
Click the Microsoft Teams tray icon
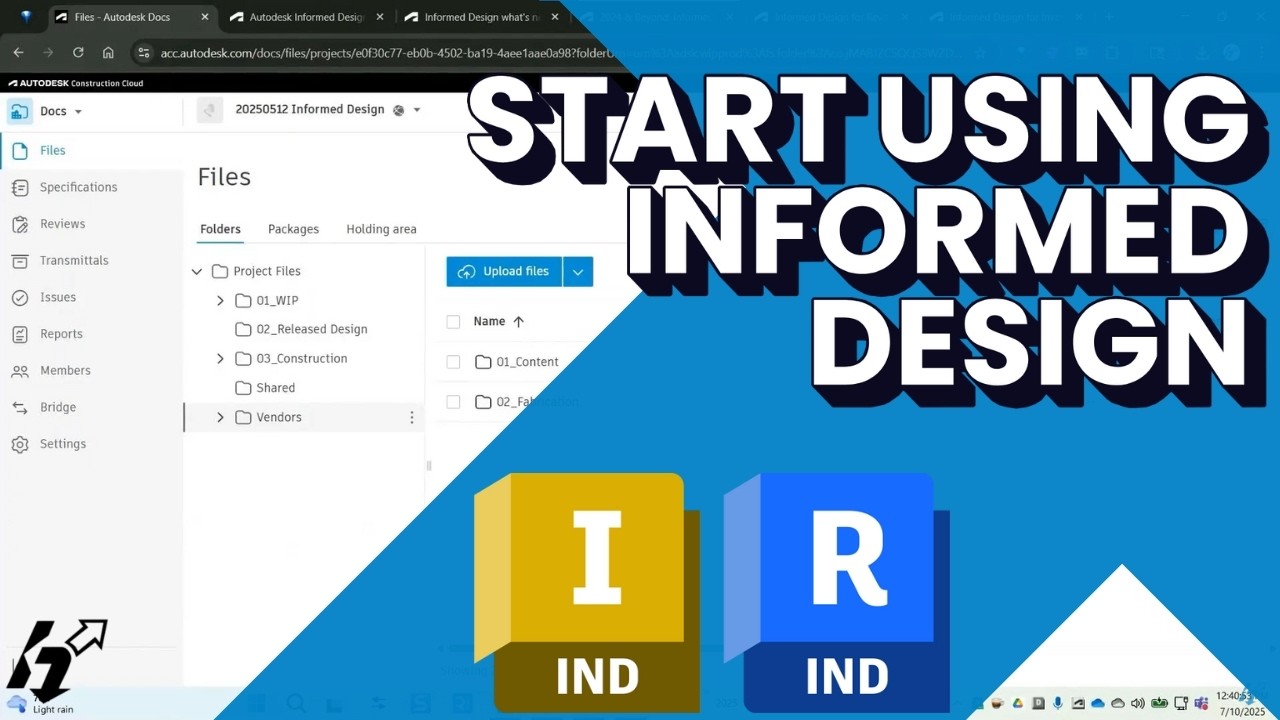tap(1200, 704)
